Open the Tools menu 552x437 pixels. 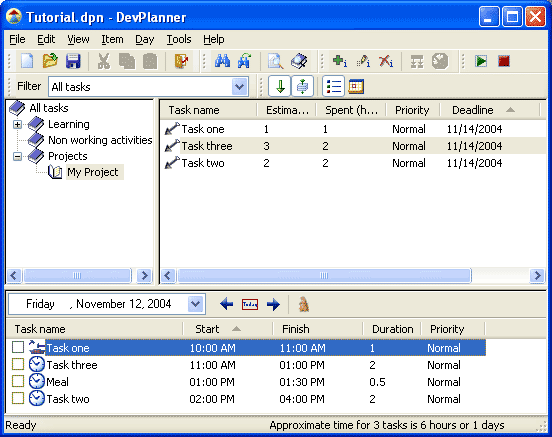pos(179,39)
